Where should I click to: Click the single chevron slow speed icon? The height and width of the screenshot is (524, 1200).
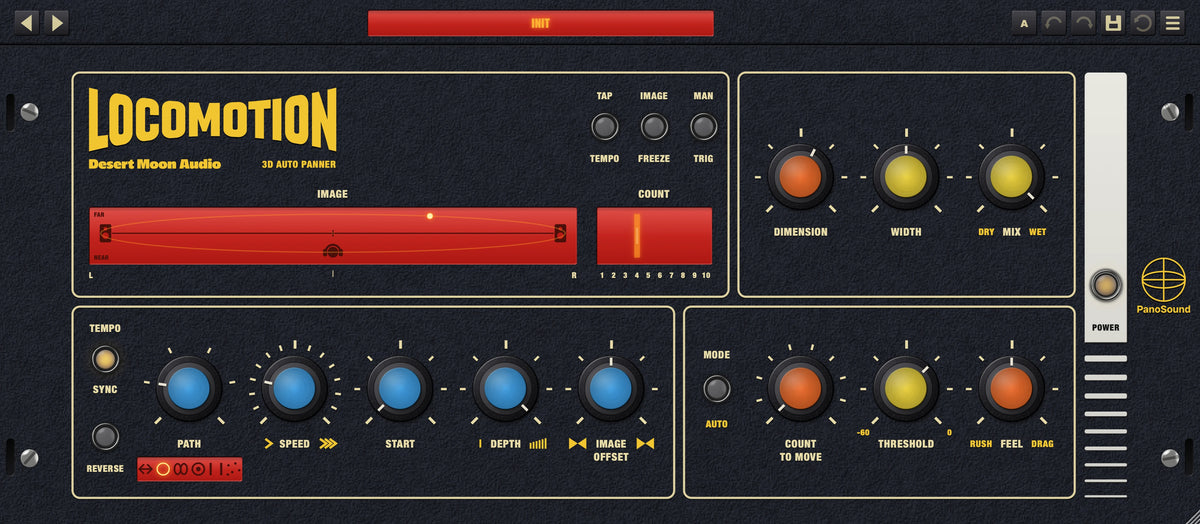[268, 443]
